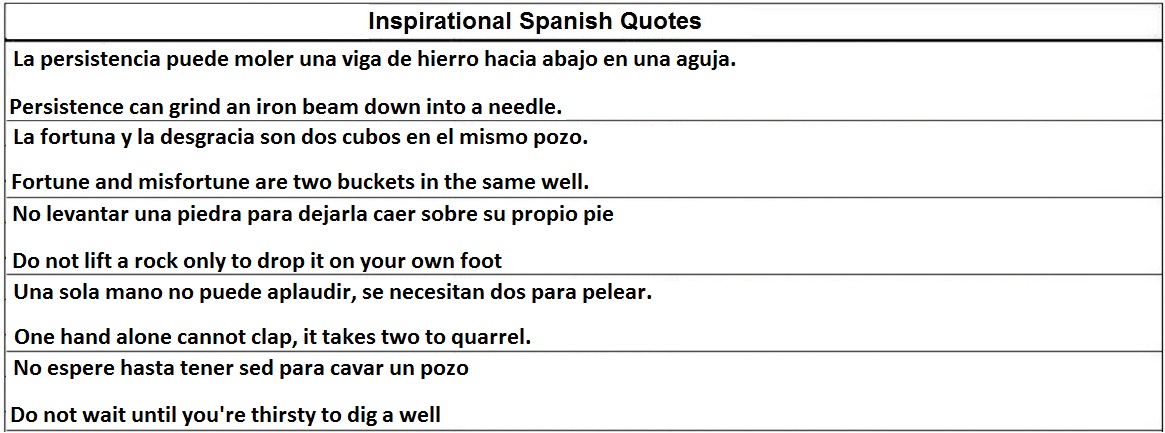The height and width of the screenshot is (433, 1165).
Task: Click the word "quarrel" in the fourth translation
Action: click(492, 338)
